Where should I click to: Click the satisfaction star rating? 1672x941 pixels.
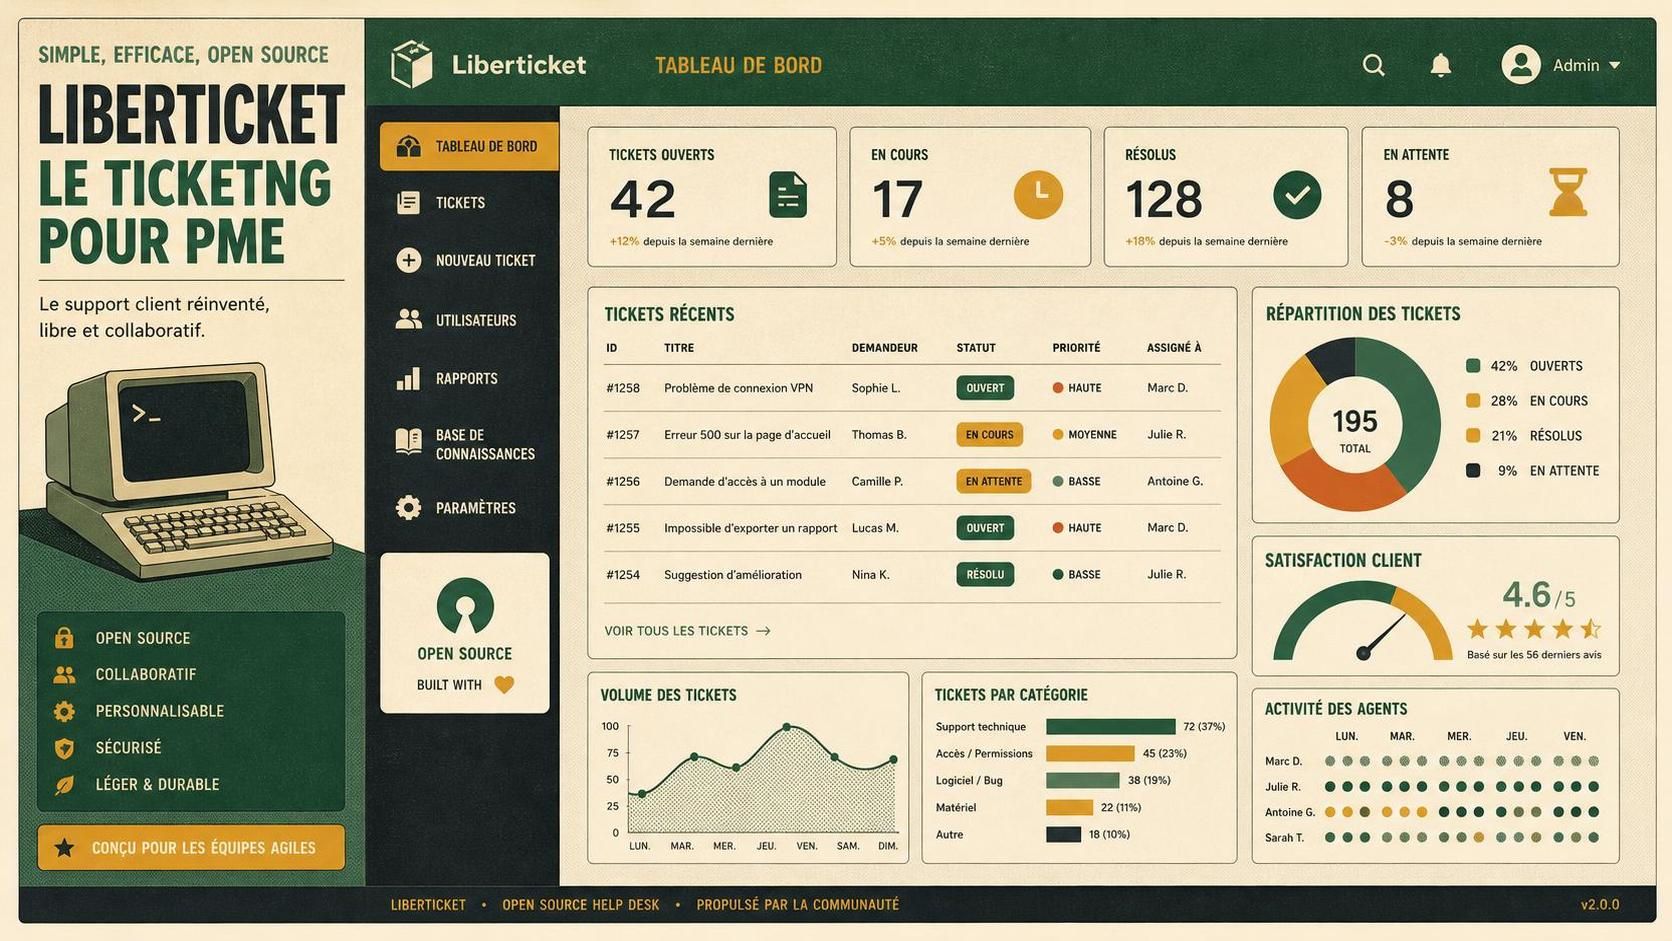1534,629
